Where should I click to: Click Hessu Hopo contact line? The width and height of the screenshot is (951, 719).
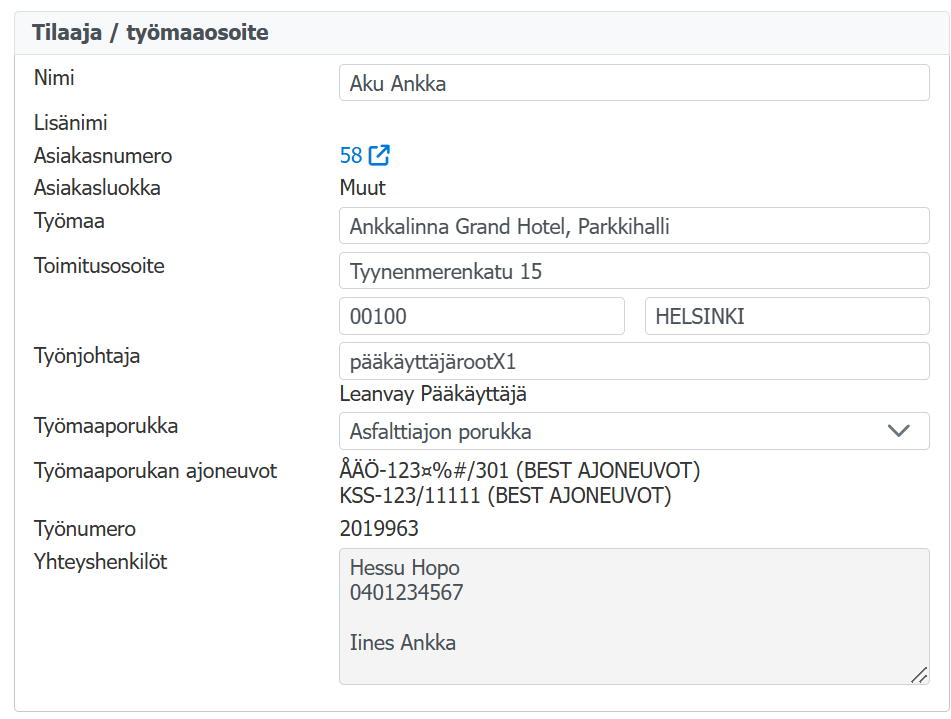pos(405,567)
